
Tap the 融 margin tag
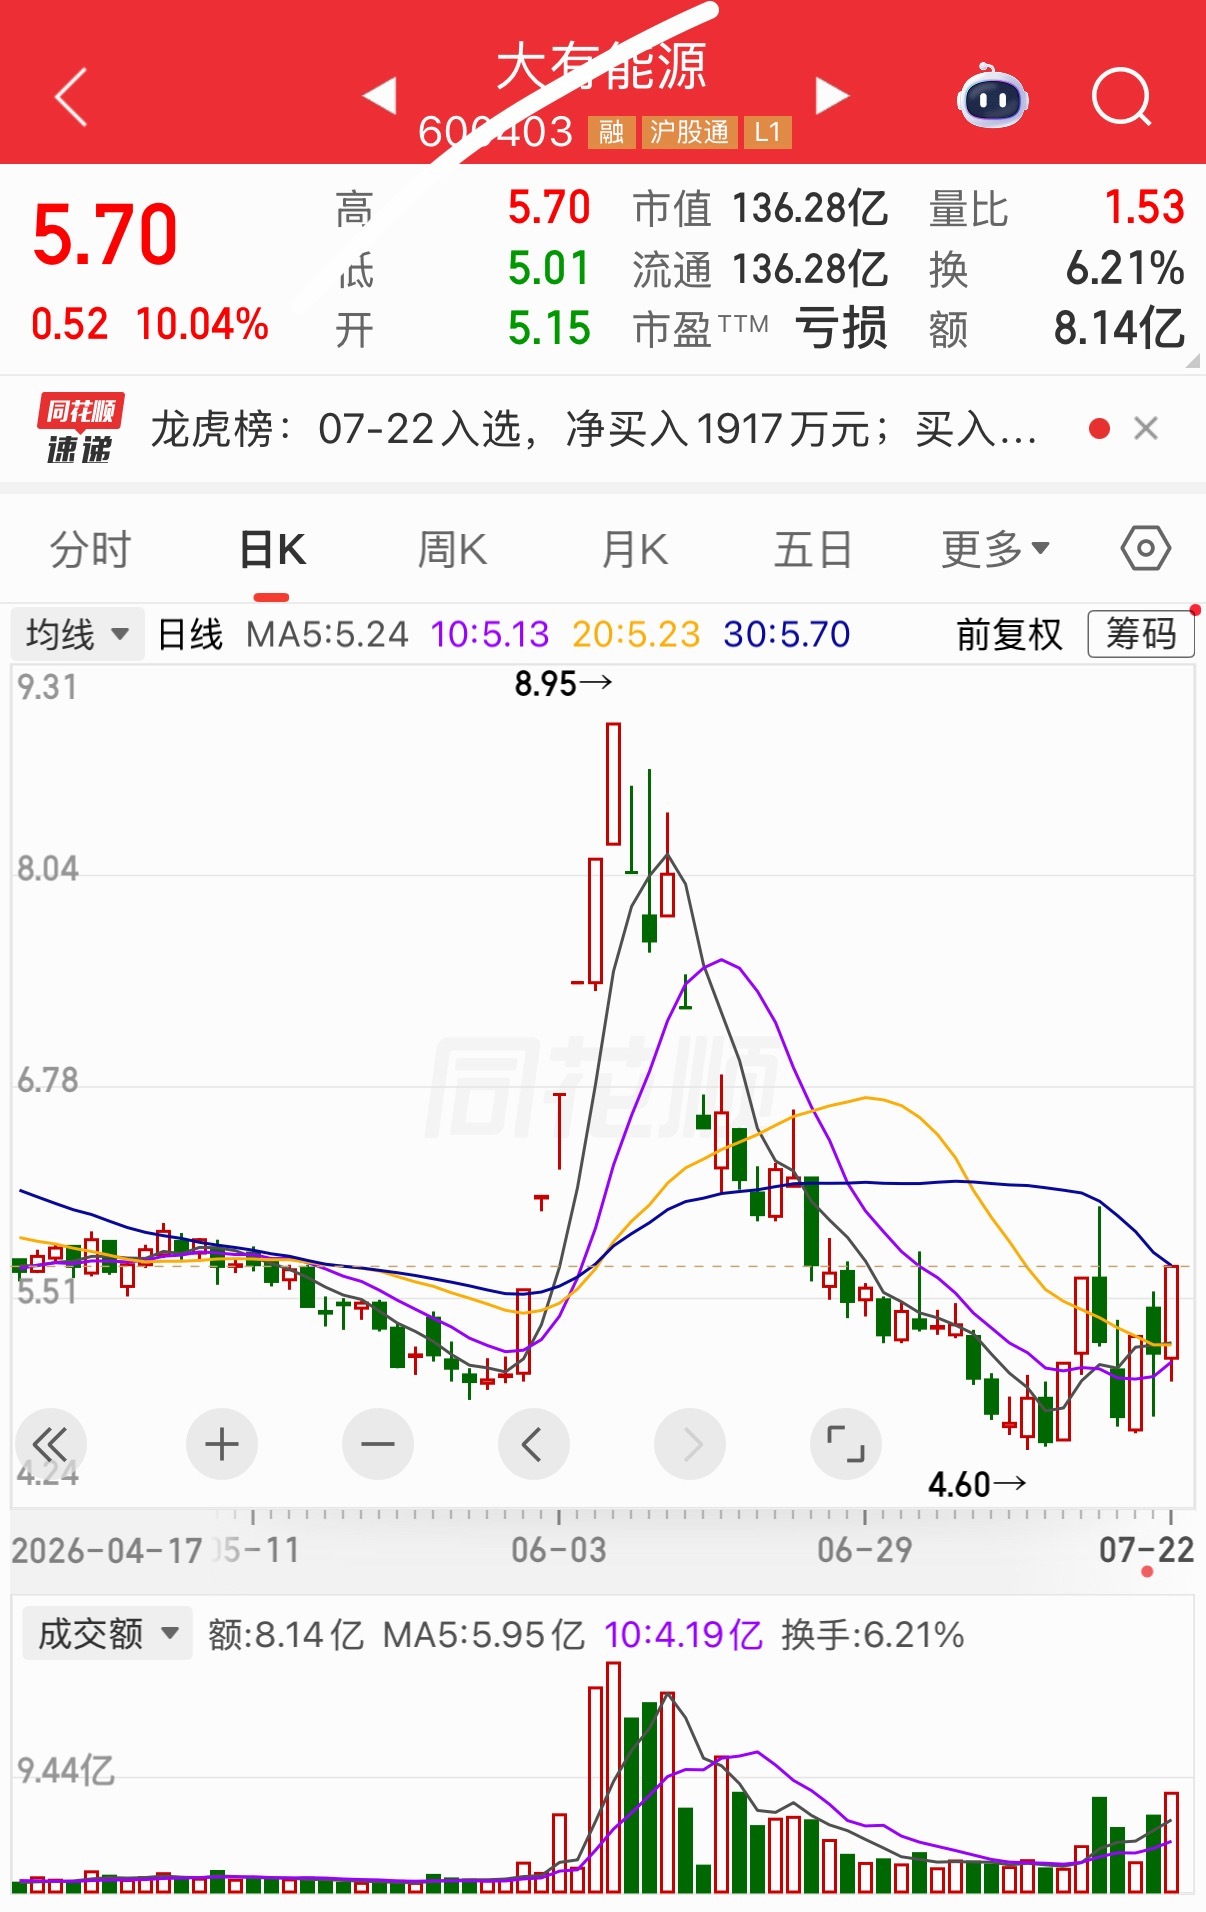612,132
